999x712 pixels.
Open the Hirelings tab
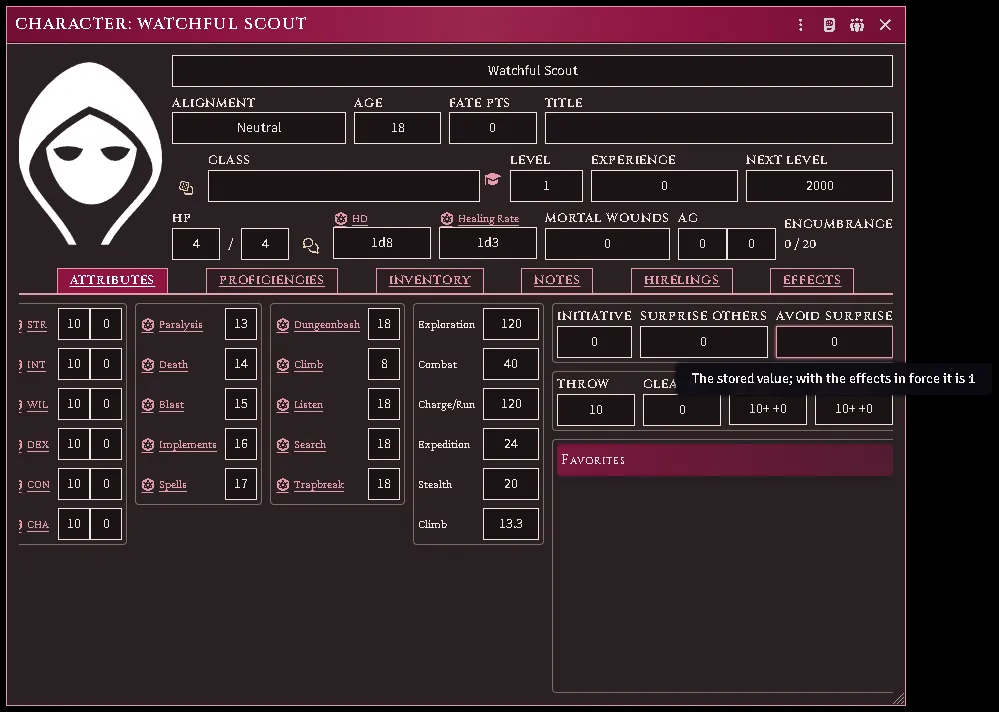pos(681,280)
